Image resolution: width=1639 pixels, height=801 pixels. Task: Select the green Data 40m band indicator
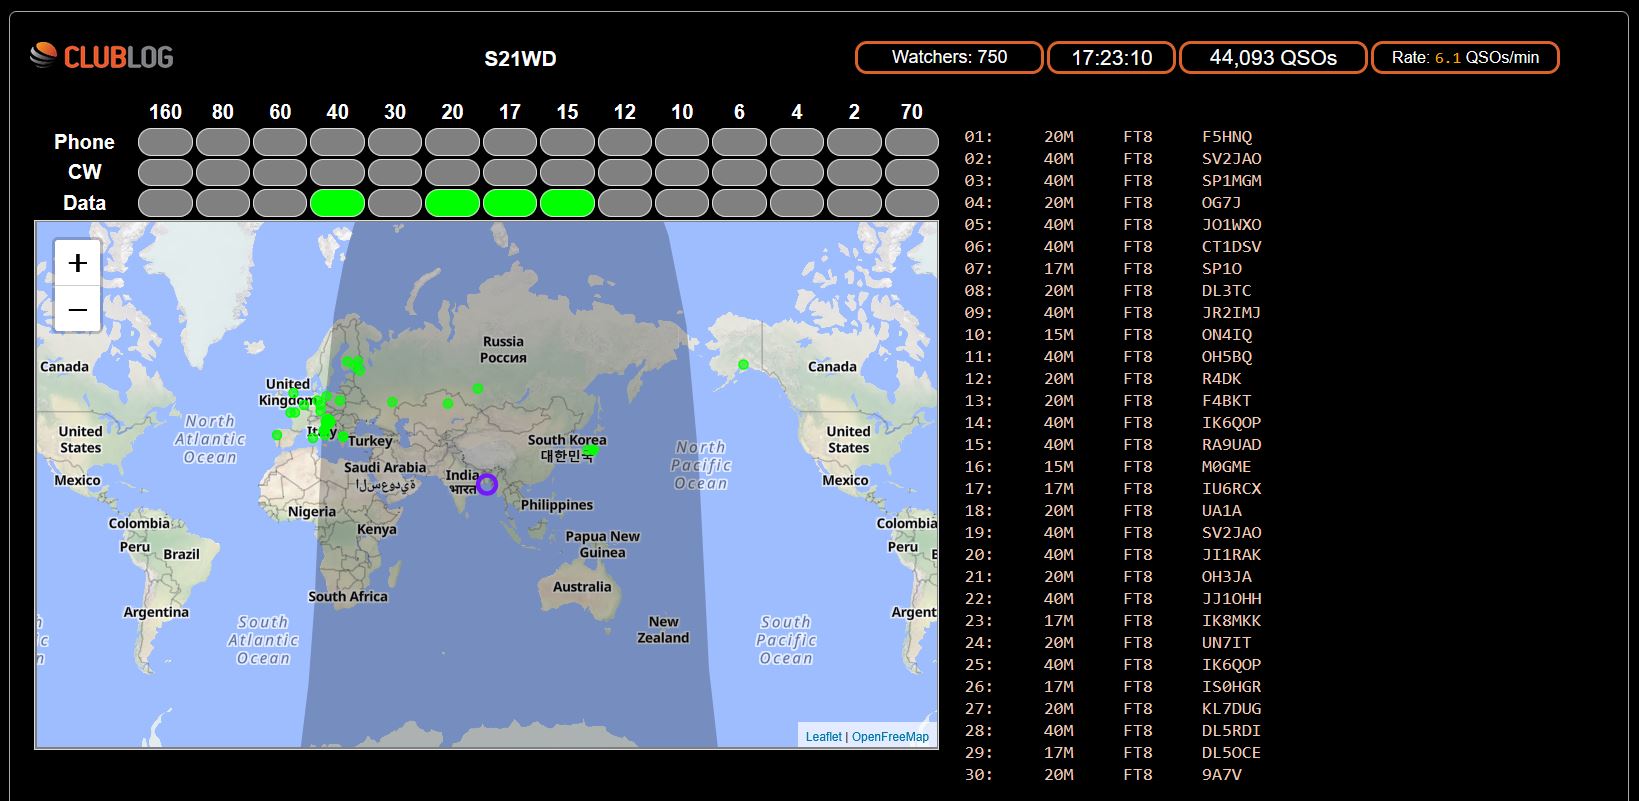tap(338, 203)
